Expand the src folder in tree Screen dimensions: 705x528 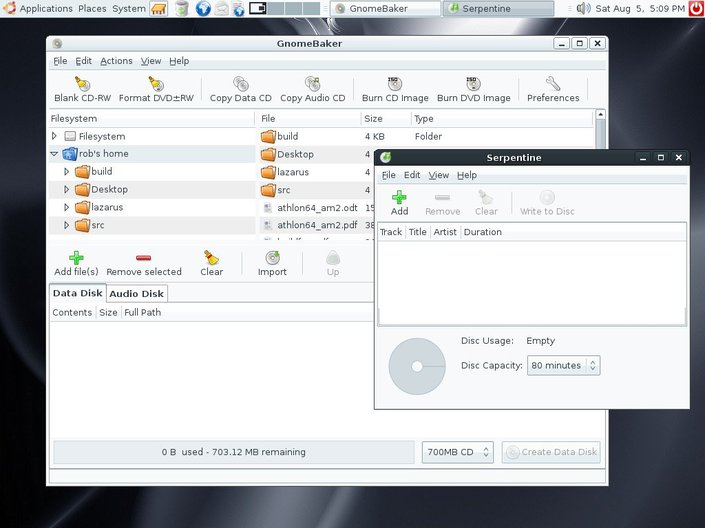coord(66,225)
